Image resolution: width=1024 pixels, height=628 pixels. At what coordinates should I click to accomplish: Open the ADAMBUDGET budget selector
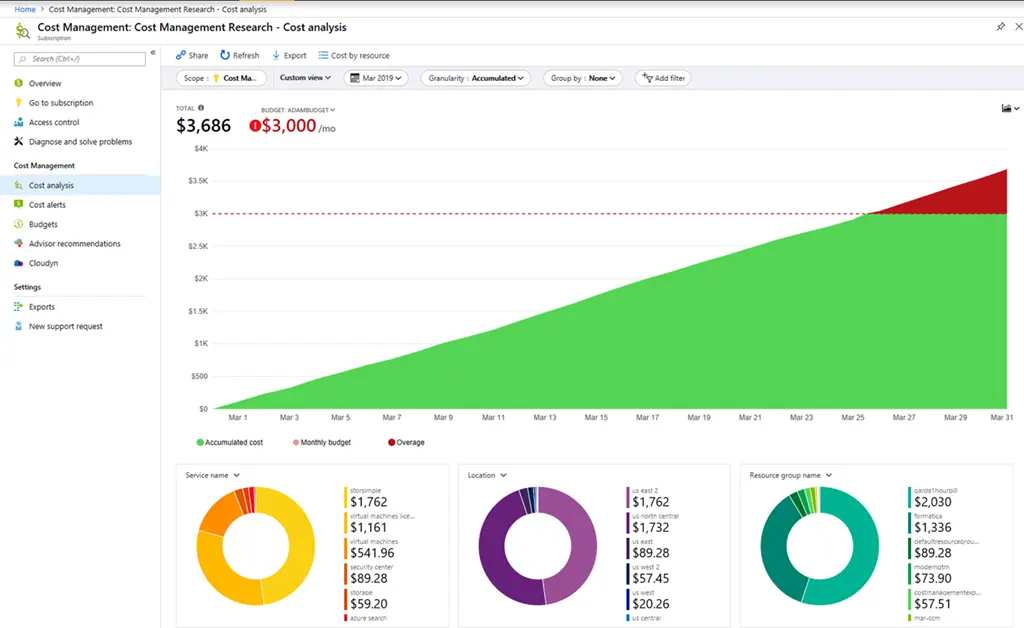(x=298, y=110)
